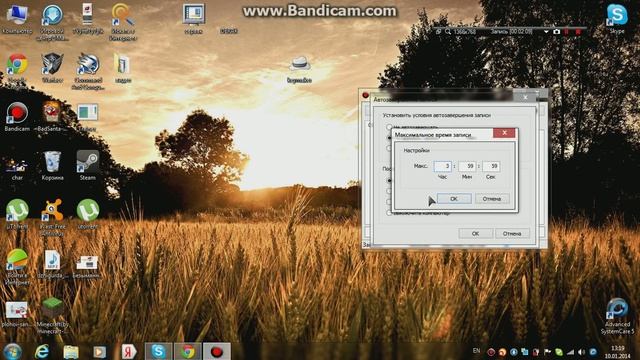Image resolution: width=640 pixels, height=360 pixels.
Task: Switch to Chrome in the taskbar
Action: click(188, 351)
